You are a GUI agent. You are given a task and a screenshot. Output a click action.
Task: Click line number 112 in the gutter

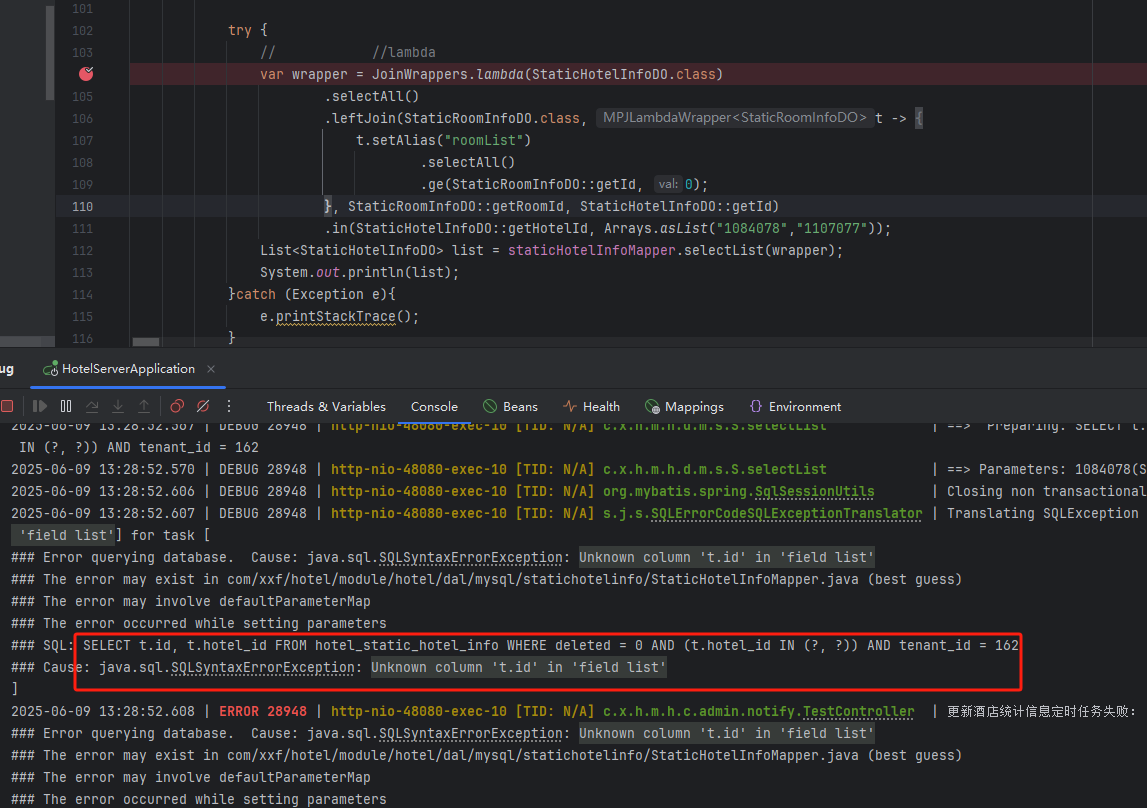(x=83, y=251)
